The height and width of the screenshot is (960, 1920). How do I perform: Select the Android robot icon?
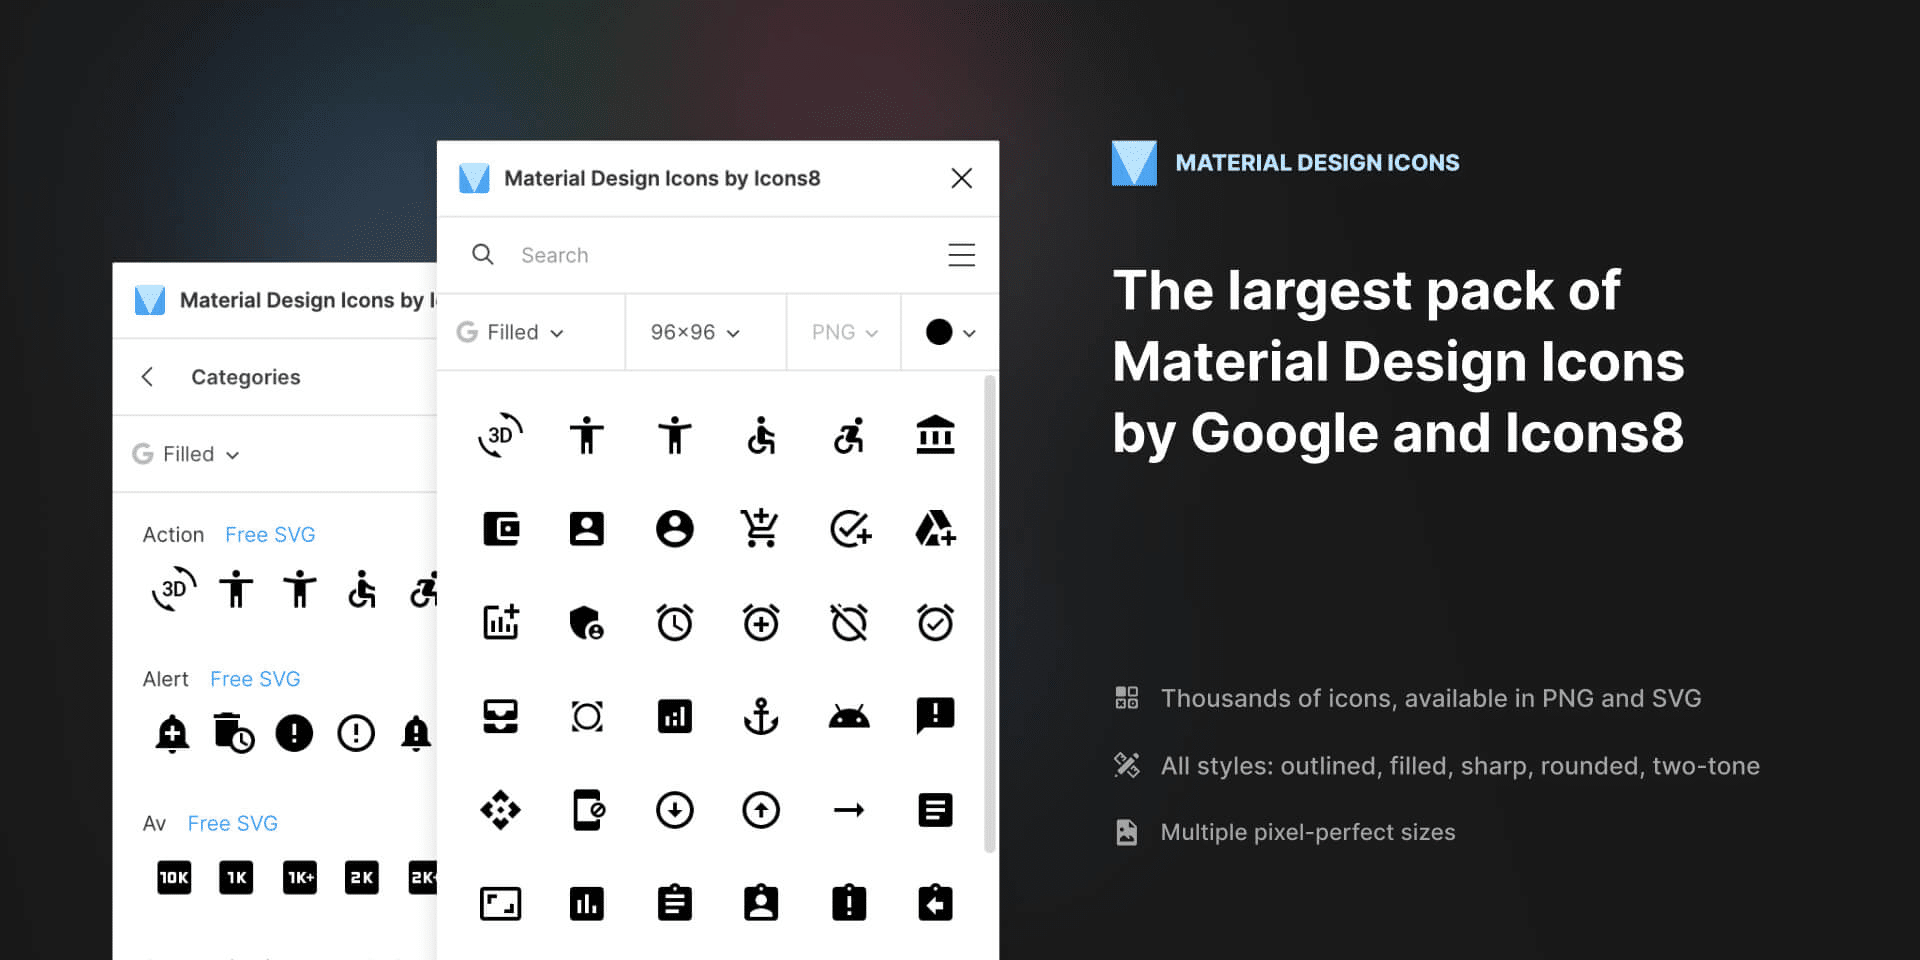point(848,715)
